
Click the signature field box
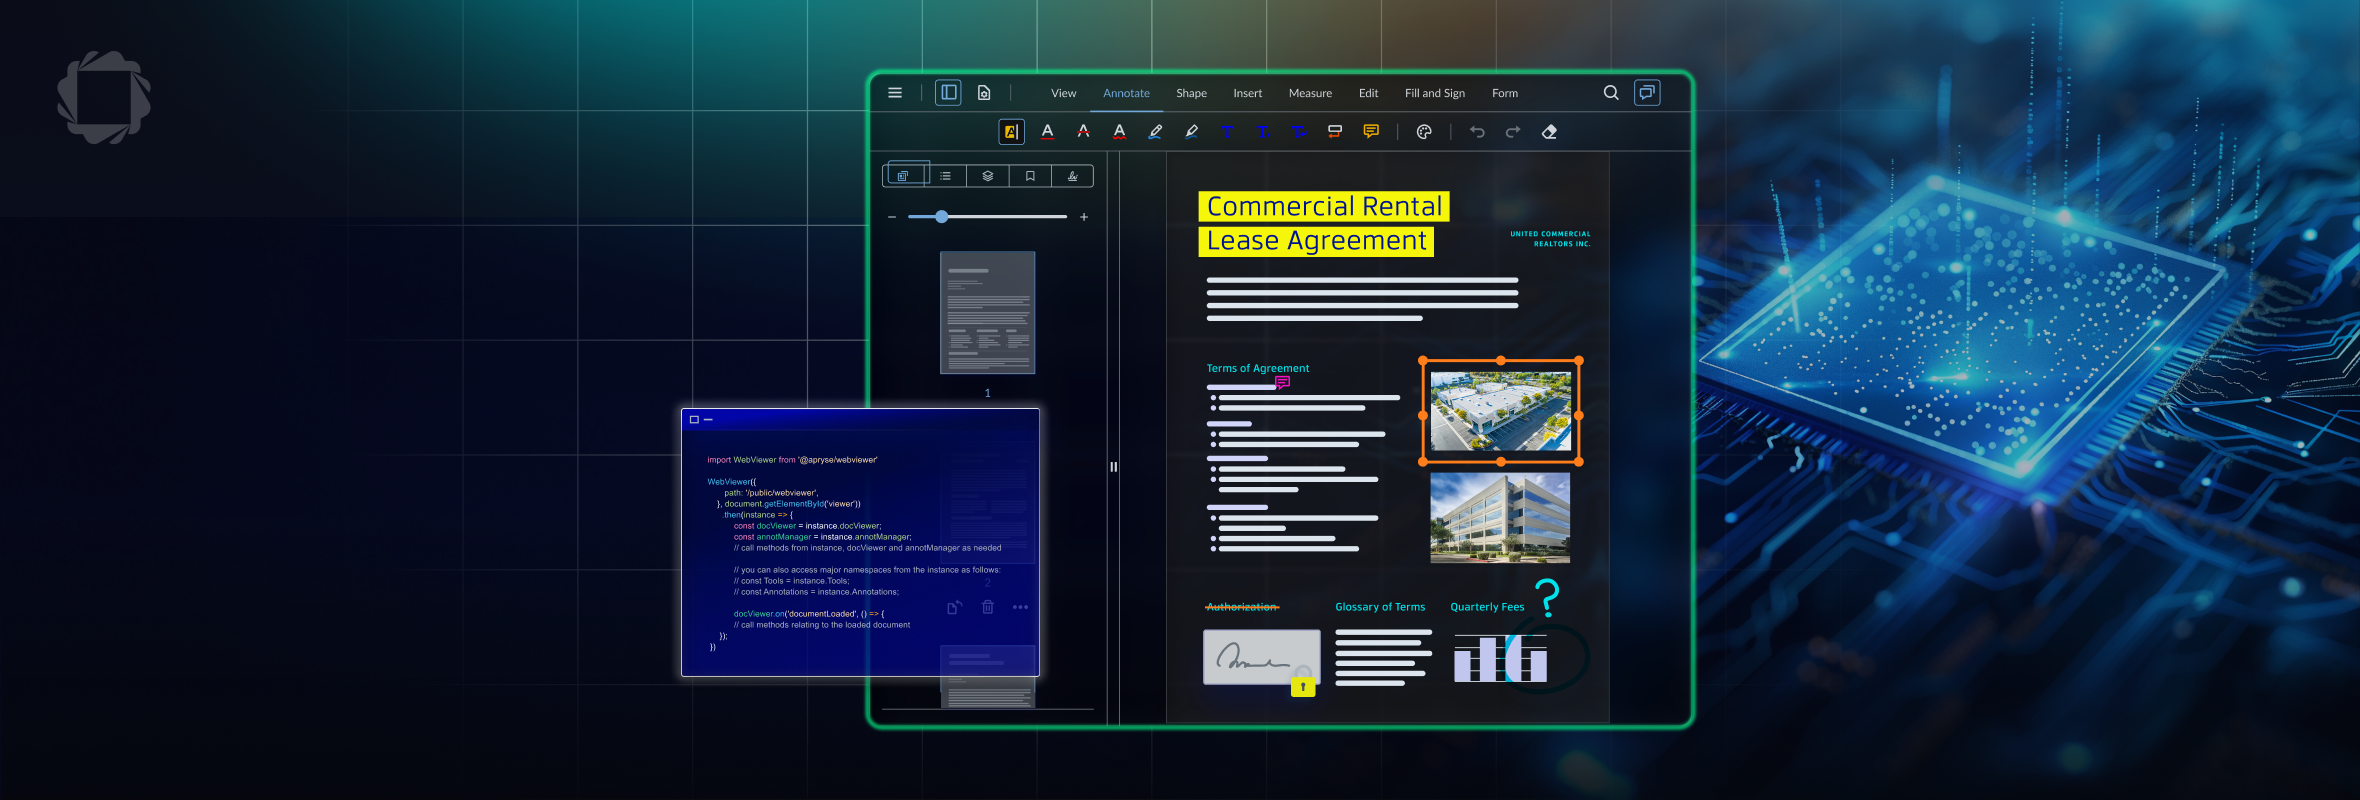click(1261, 657)
